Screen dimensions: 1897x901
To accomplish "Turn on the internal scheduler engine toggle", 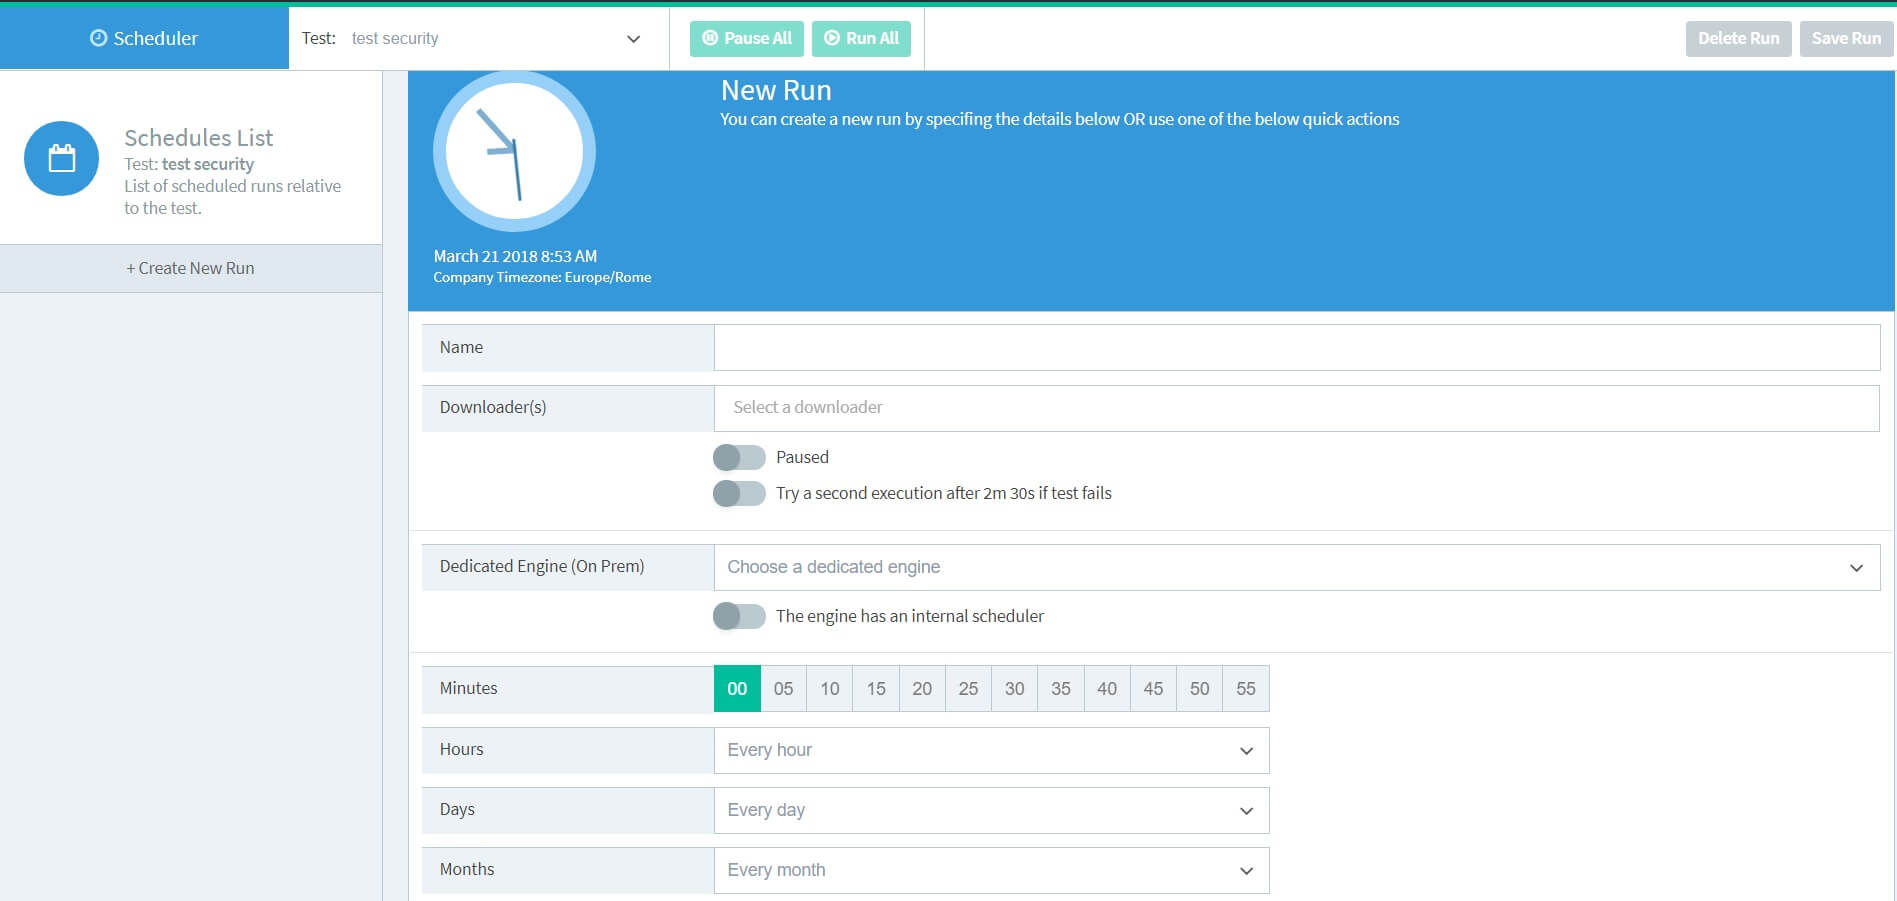I will tap(739, 616).
